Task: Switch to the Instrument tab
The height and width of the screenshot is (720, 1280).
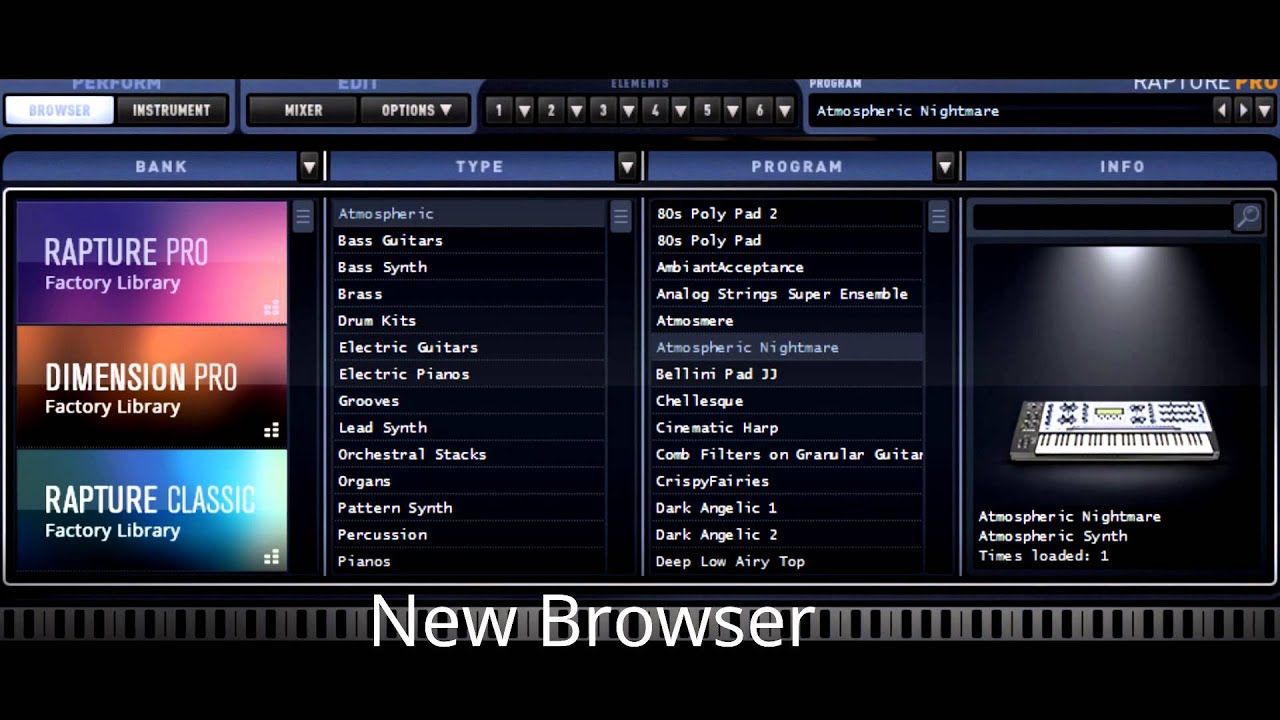Action: pos(172,110)
